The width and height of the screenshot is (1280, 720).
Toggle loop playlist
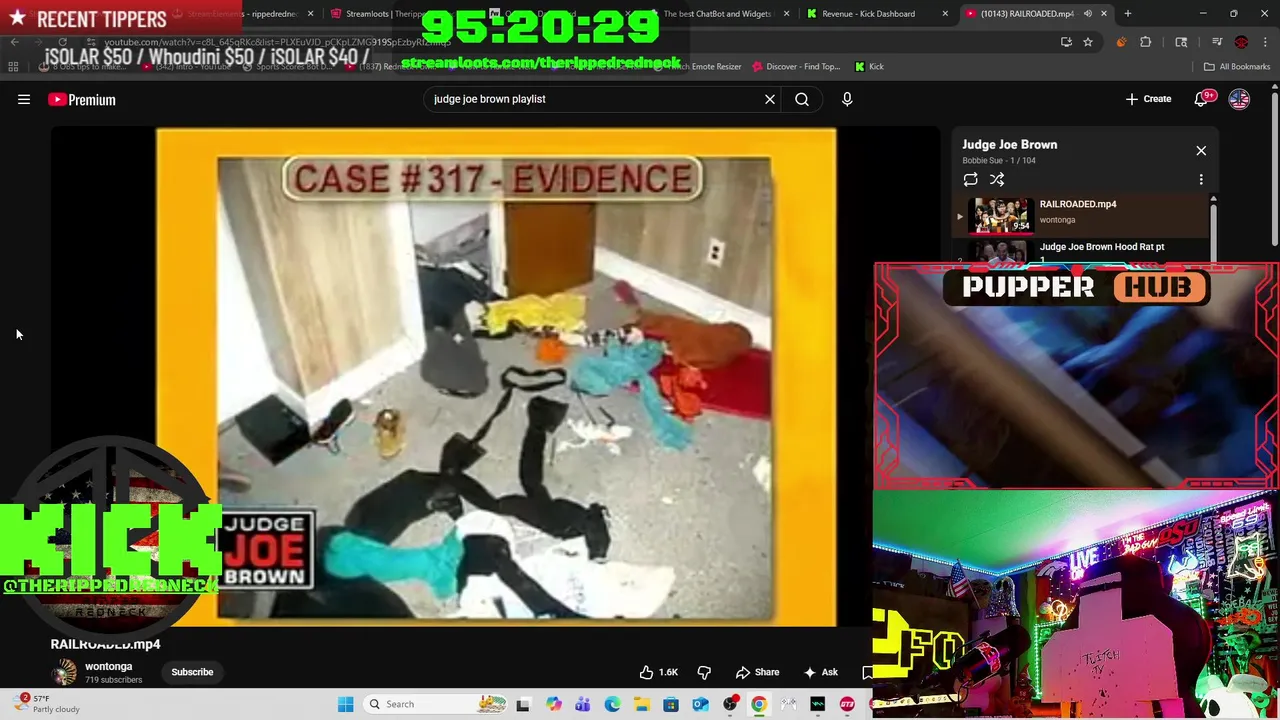coord(970,179)
